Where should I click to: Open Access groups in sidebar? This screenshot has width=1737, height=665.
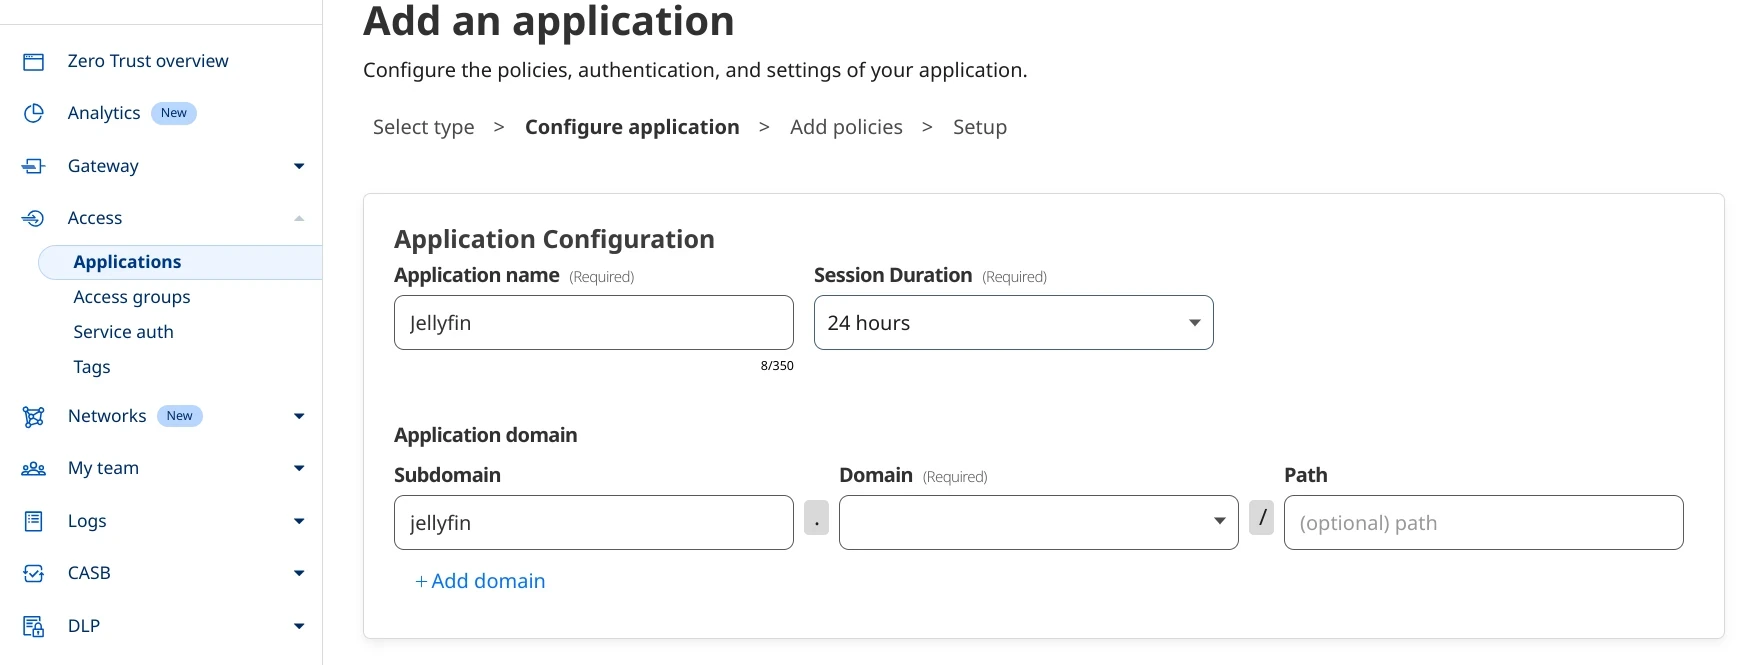coord(132,297)
